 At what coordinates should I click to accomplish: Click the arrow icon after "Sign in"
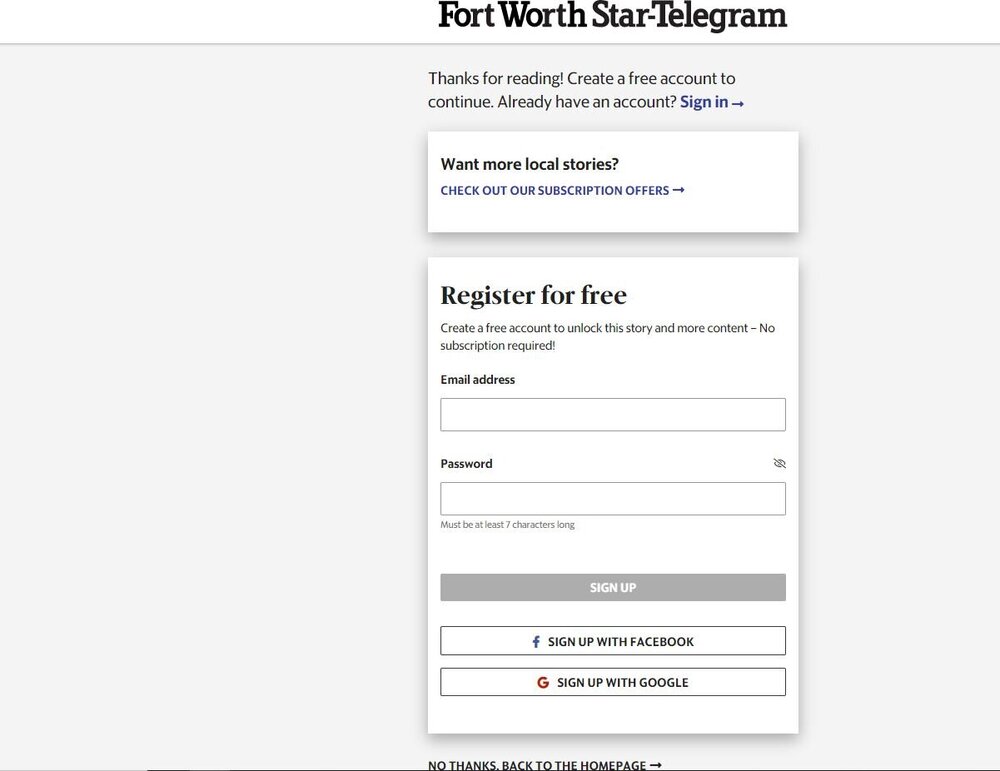coord(739,102)
